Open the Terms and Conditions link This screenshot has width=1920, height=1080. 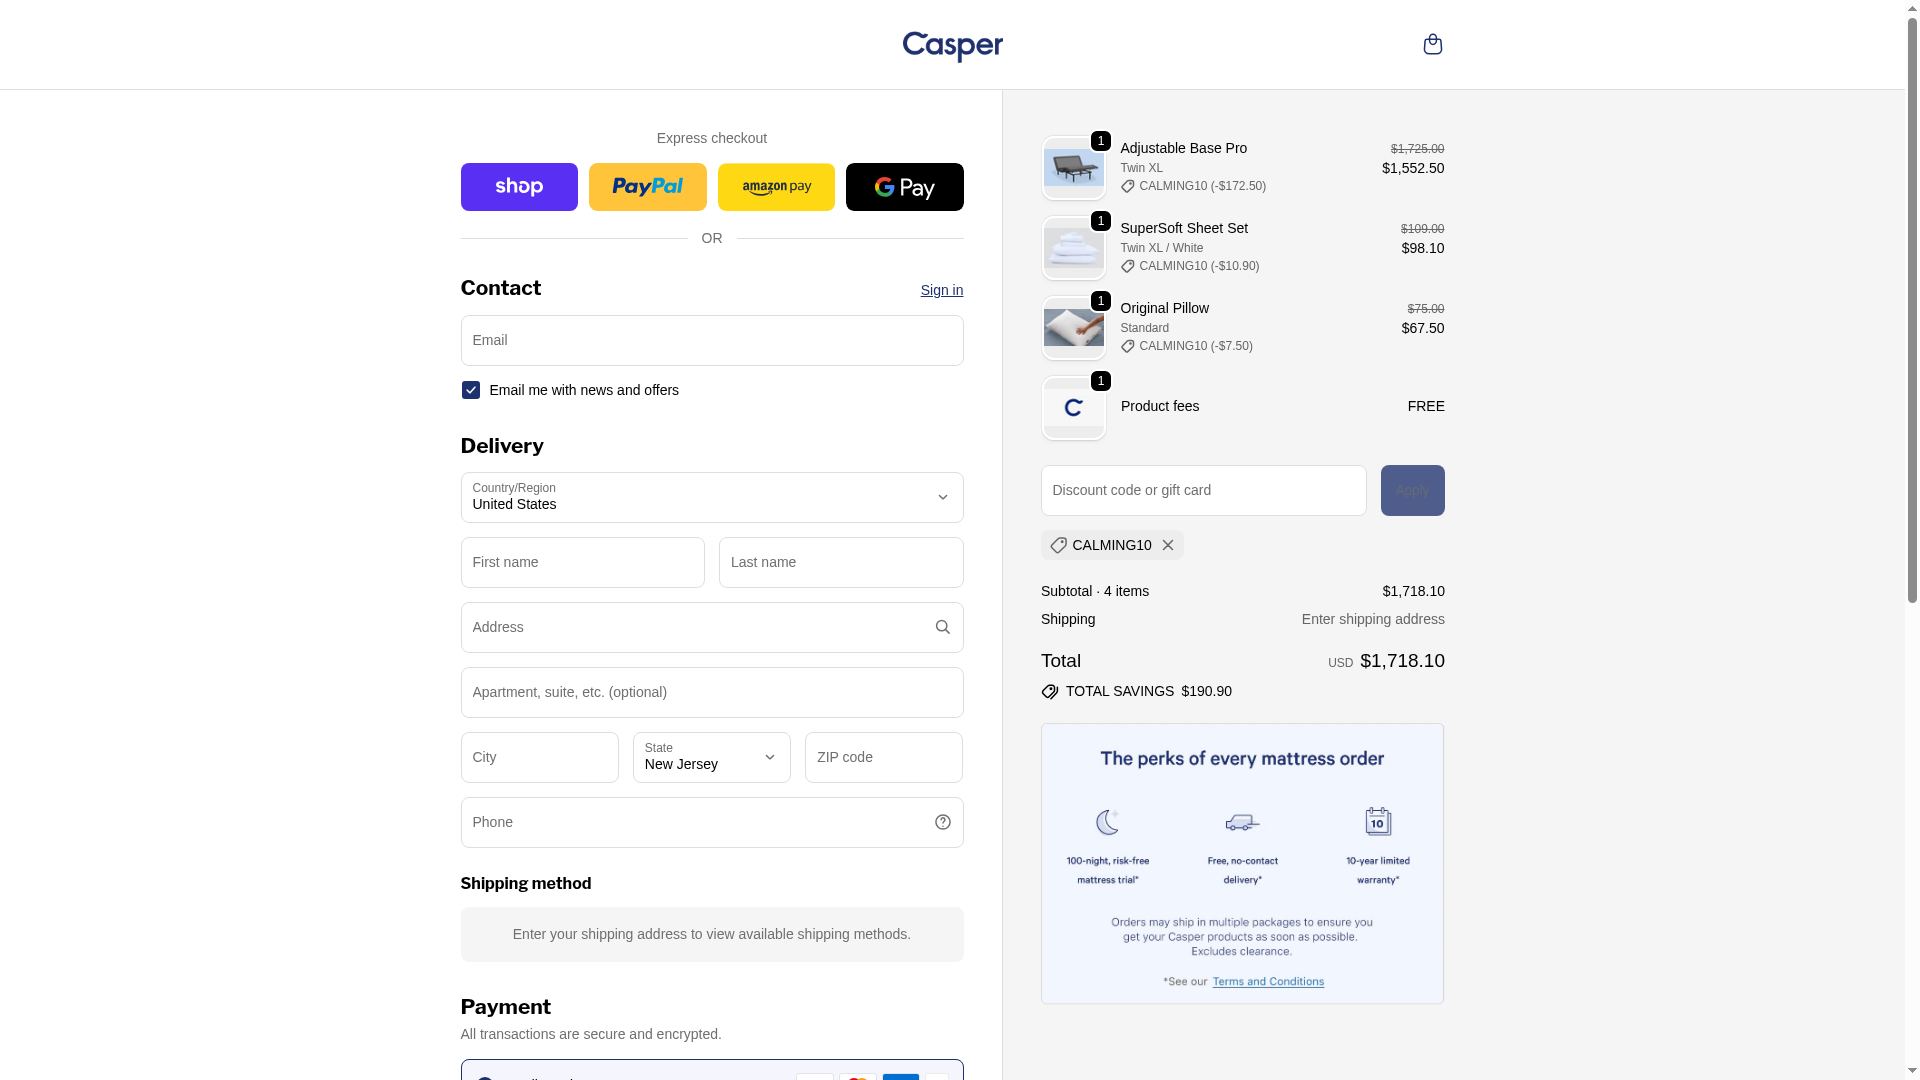point(1268,981)
